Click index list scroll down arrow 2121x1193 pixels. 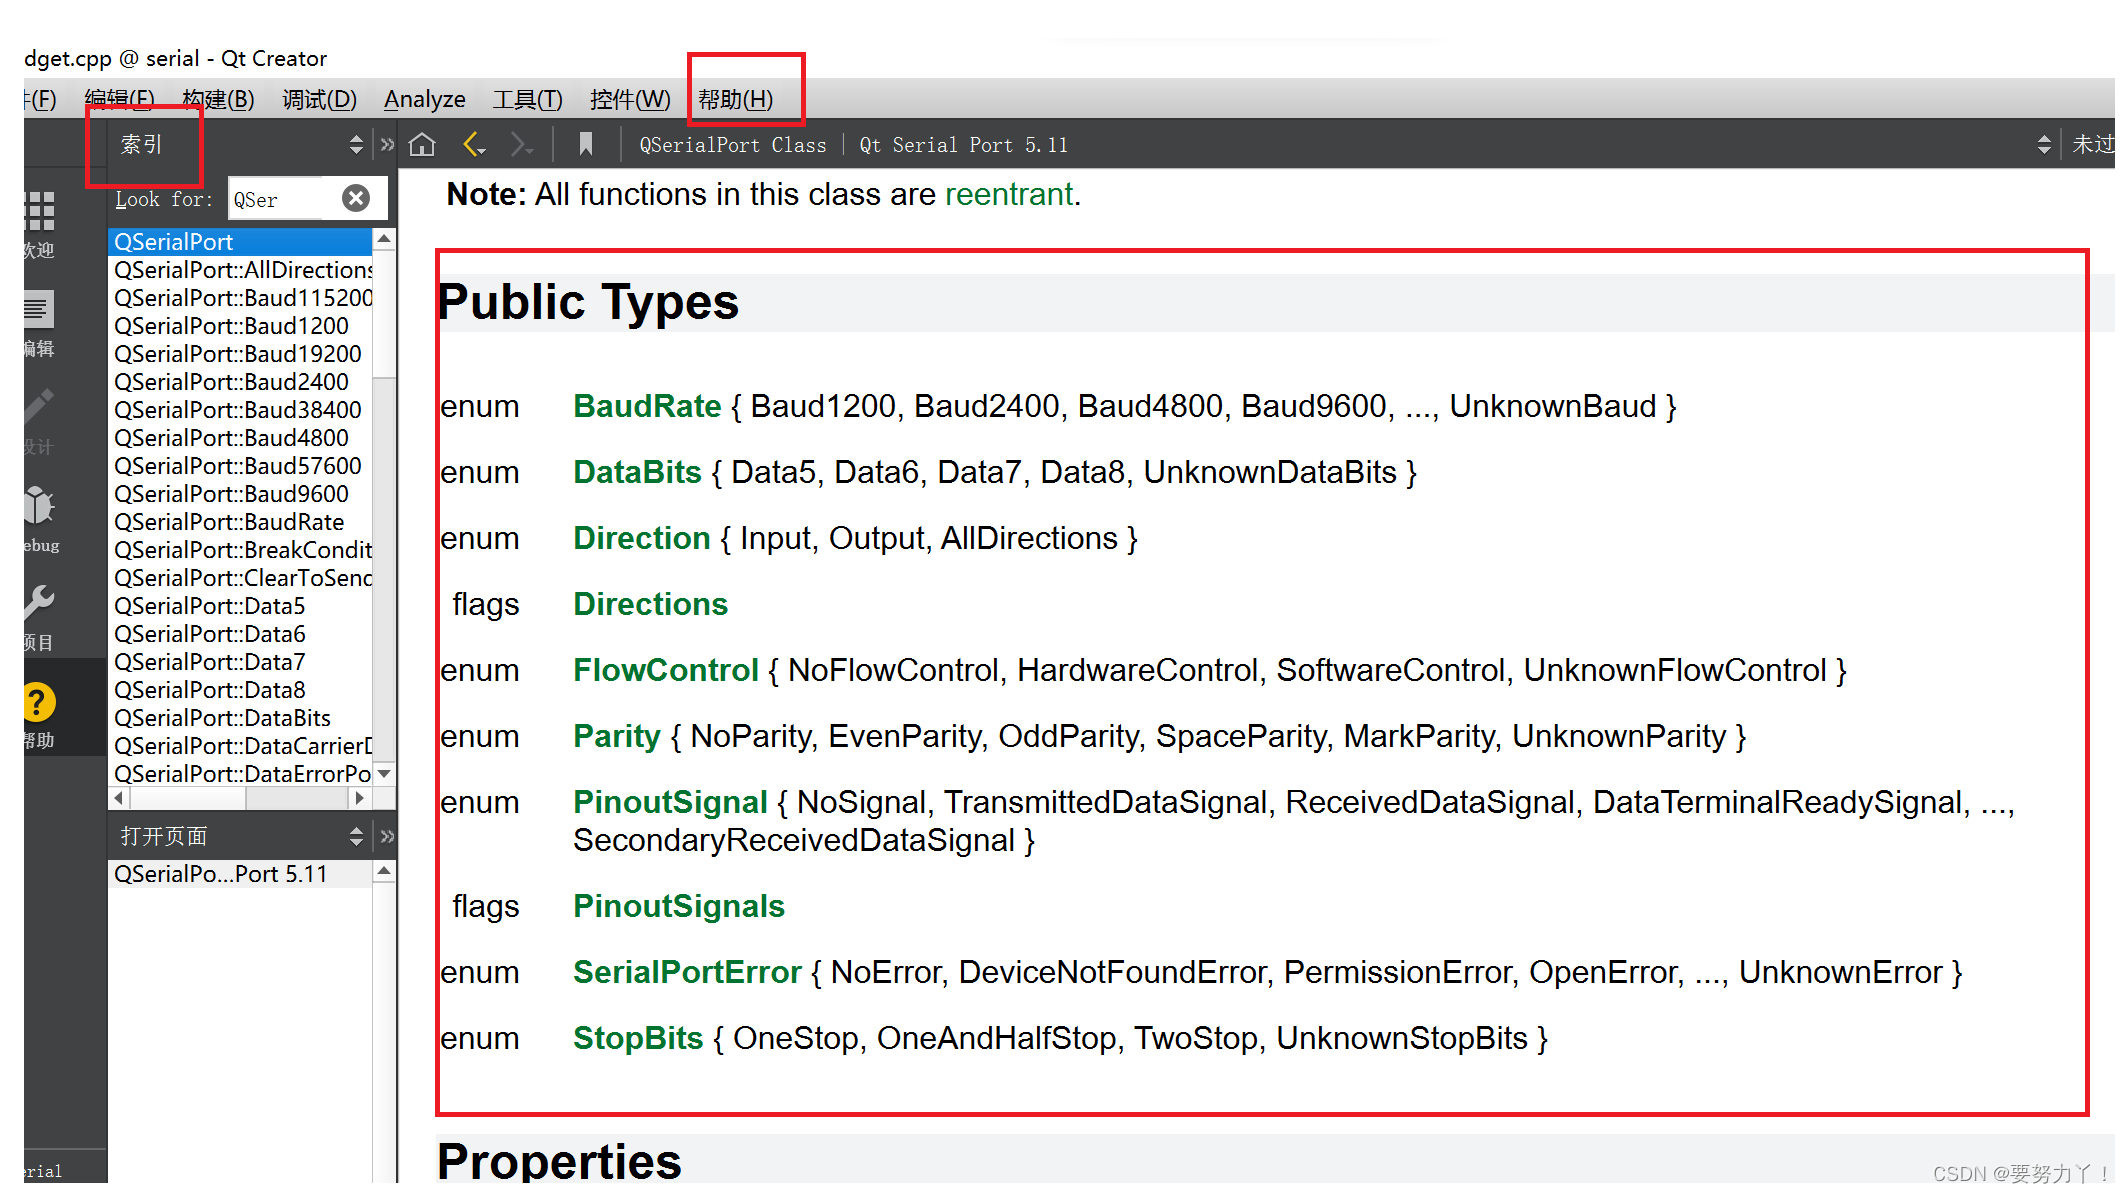(384, 774)
